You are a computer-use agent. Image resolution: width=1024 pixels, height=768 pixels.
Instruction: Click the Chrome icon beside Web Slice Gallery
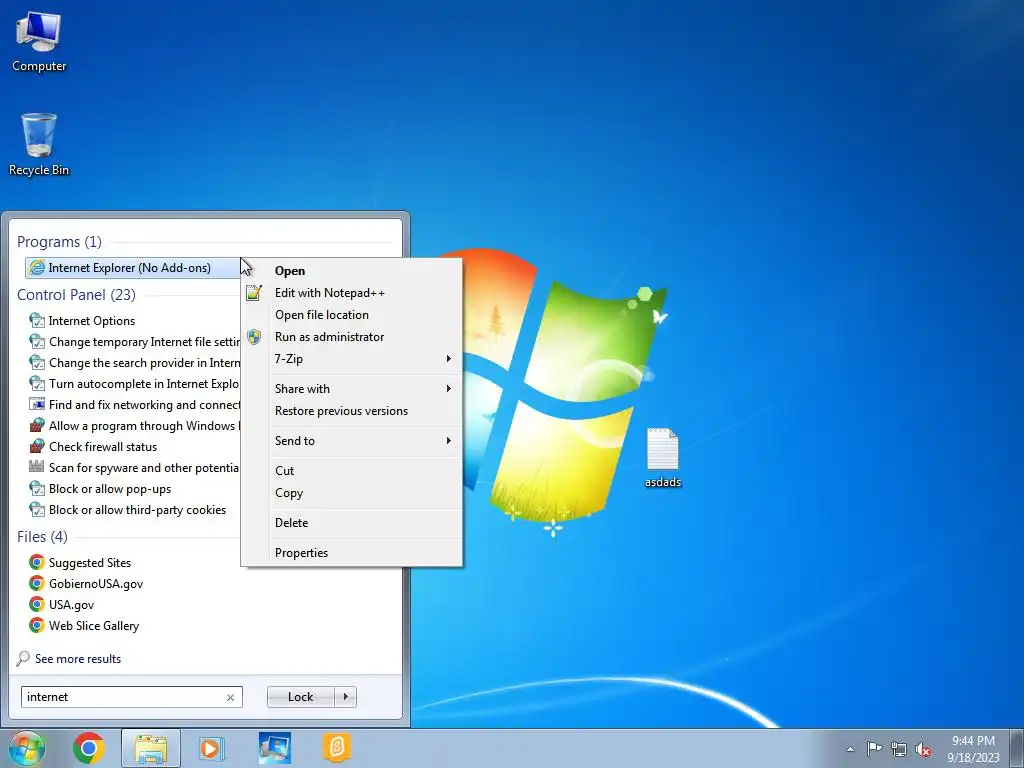point(37,625)
